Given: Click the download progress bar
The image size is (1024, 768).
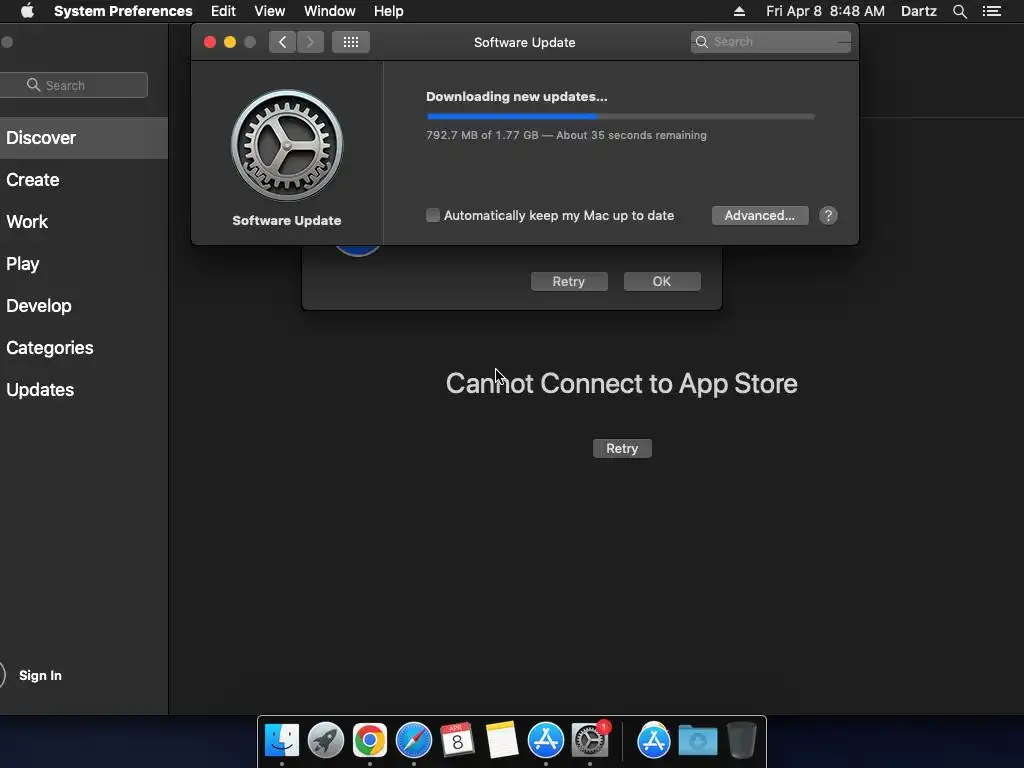Looking at the screenshot, I should (x=620, y=116).
